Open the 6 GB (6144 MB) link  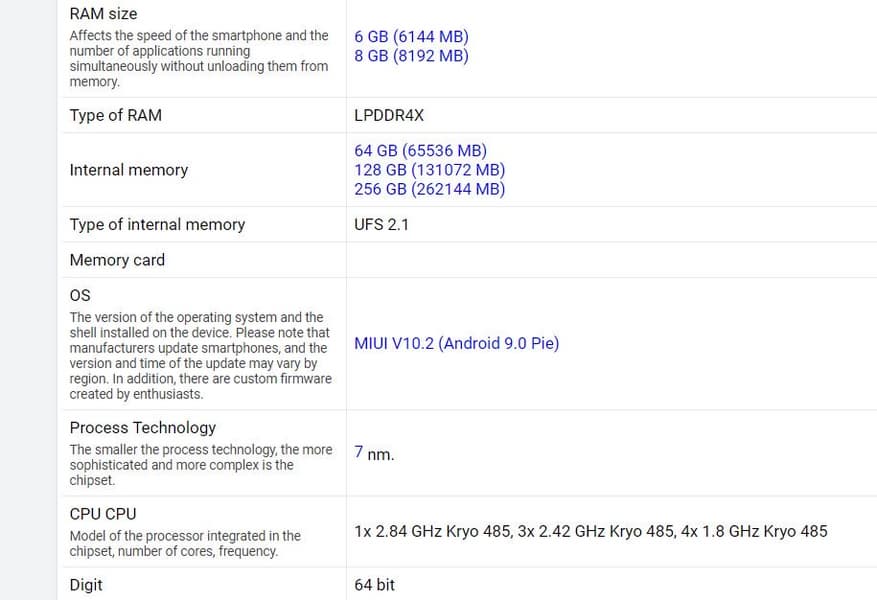click(x=411, y=36)
